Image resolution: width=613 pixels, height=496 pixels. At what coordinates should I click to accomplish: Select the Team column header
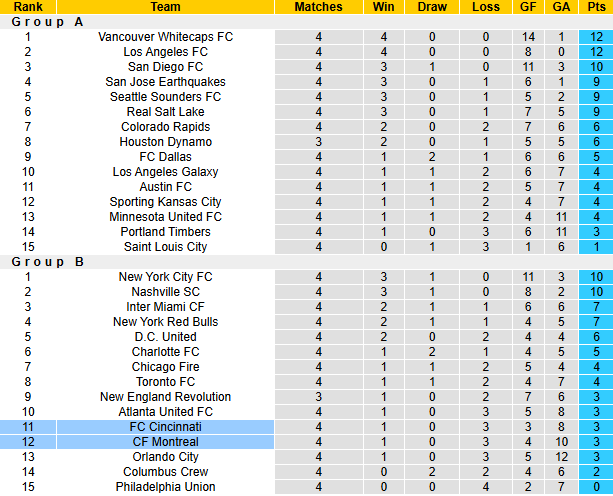(x=165, y=7)
